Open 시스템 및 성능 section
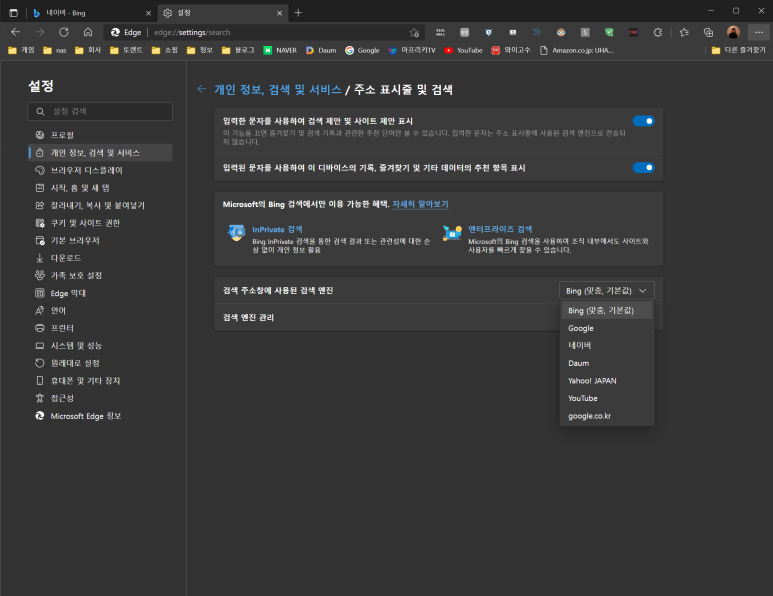The width and height of the screenshot is (773, 596). [100, 346]
